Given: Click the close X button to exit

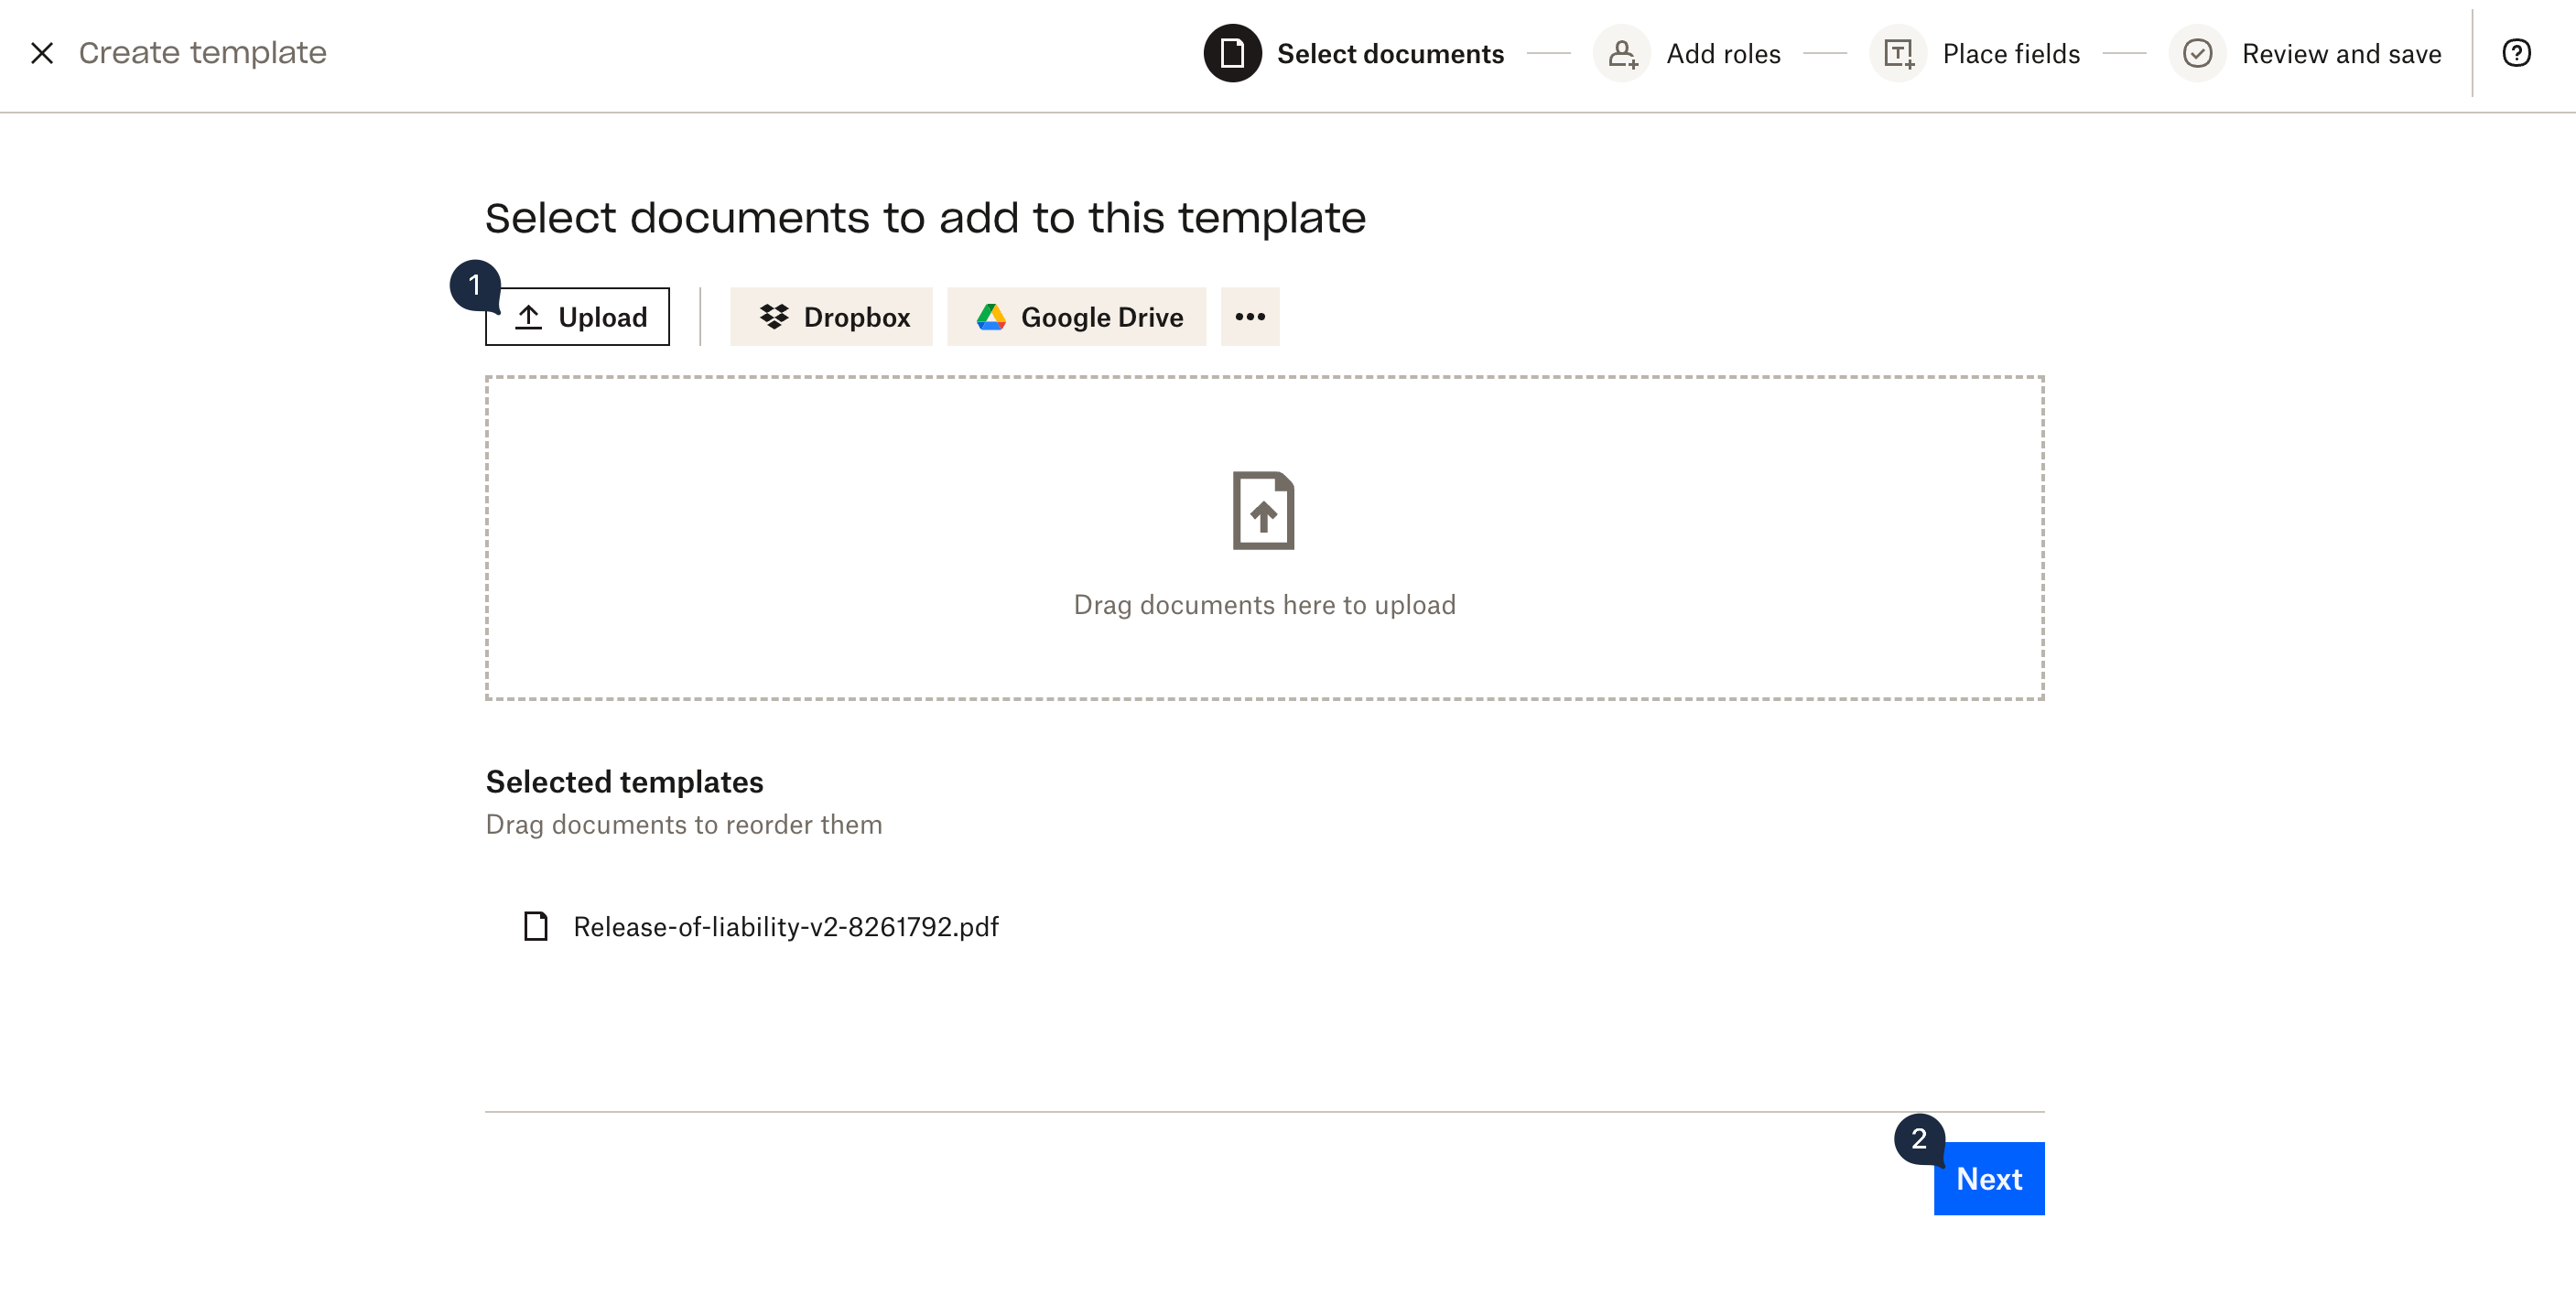Looking at the screenshot, I should click(43, 50).
